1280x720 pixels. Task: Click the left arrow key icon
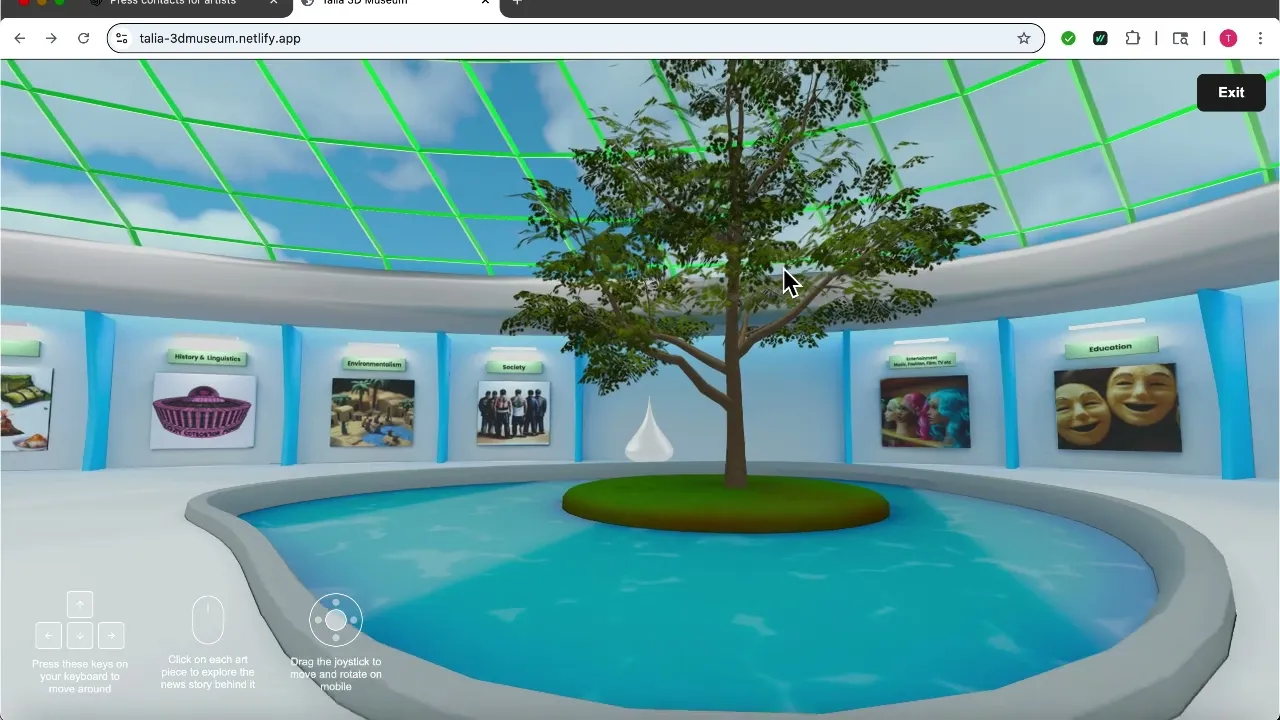click(48, 635)
